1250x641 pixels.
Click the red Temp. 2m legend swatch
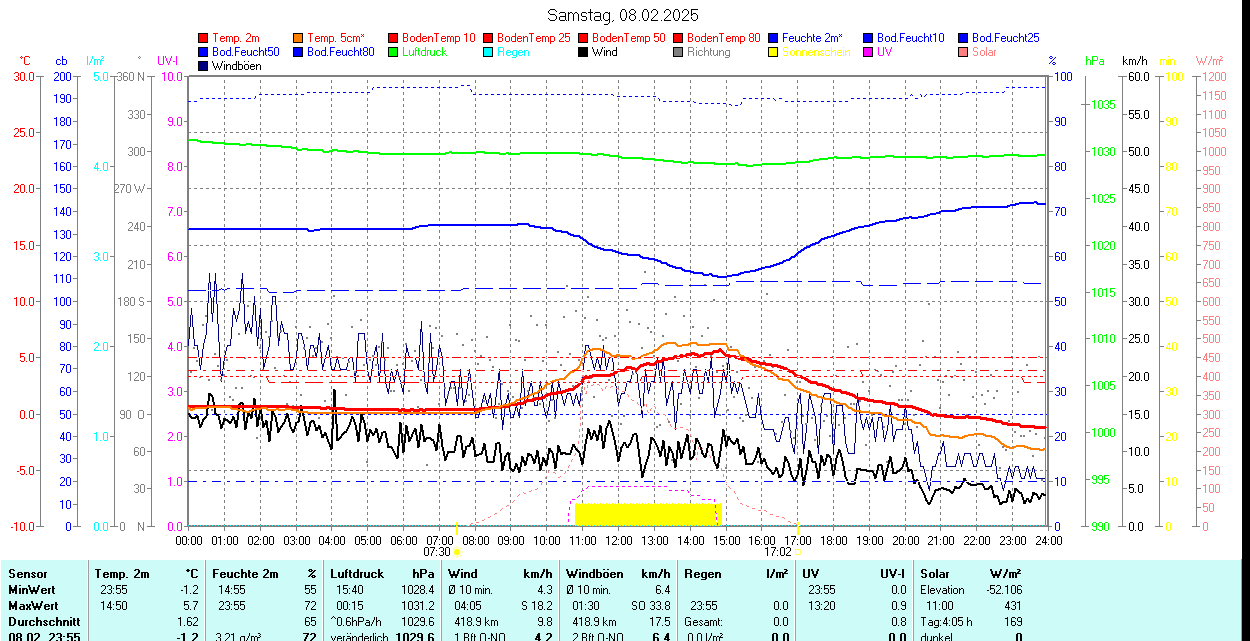pyautogui.click(x=204, y=38)
